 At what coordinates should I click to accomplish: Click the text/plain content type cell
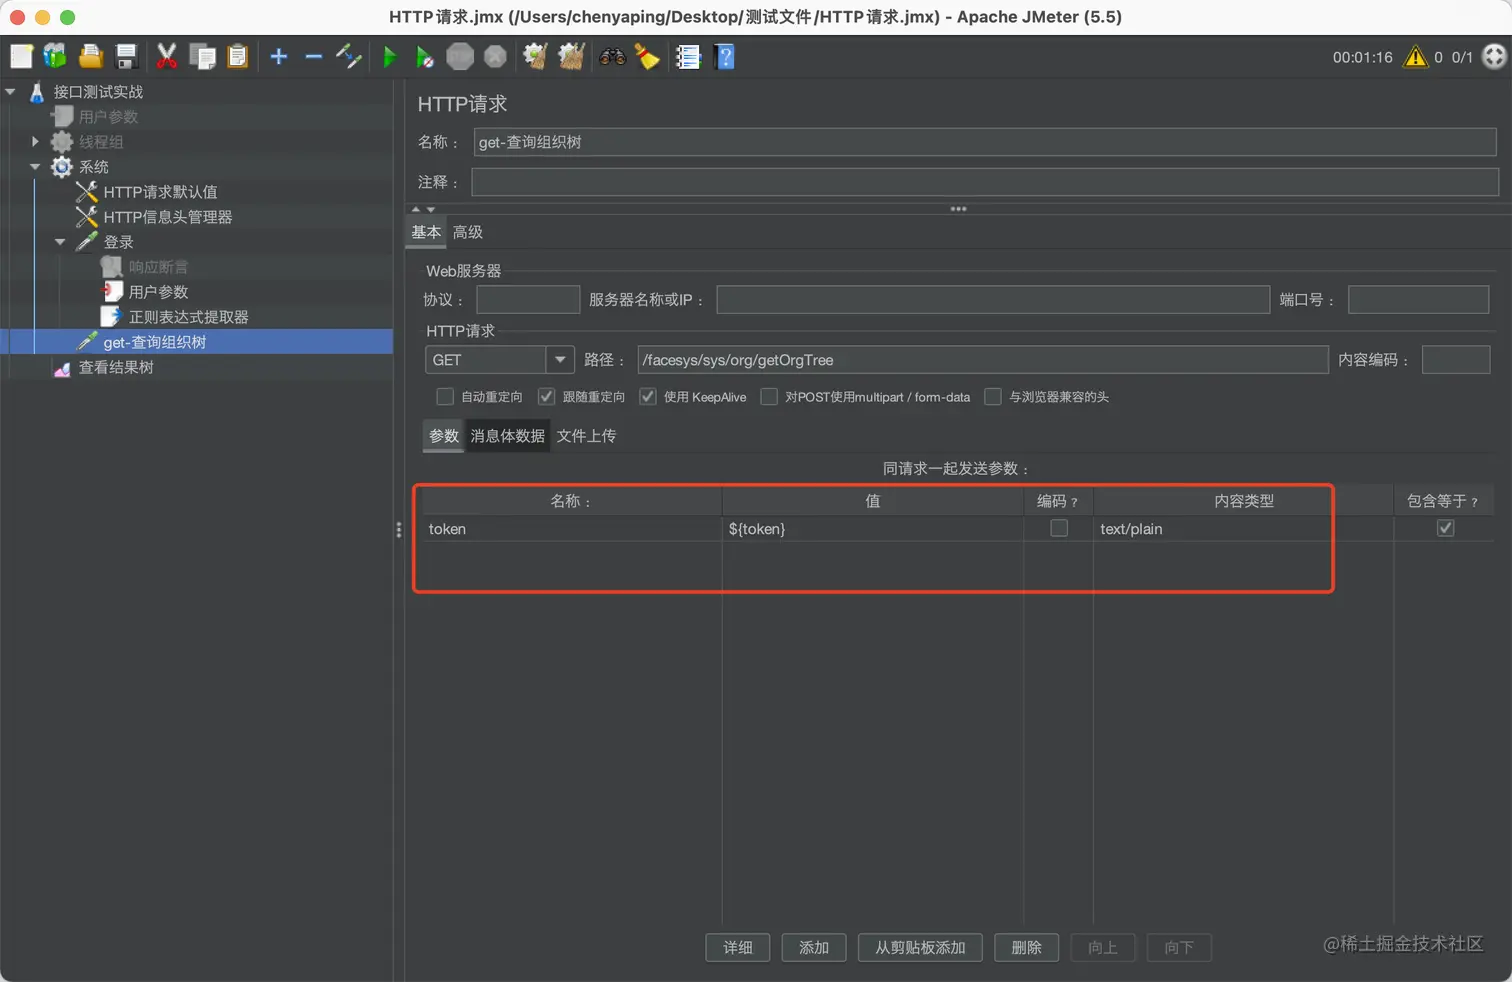[x=1243, y=529]
